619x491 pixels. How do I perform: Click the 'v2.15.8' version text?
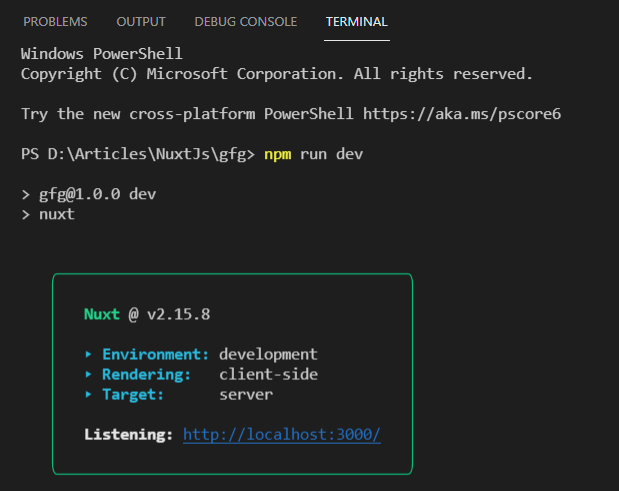178,314
